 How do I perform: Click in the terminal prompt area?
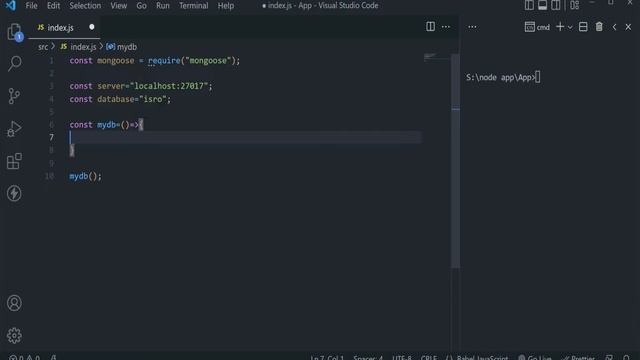point(503,78)
